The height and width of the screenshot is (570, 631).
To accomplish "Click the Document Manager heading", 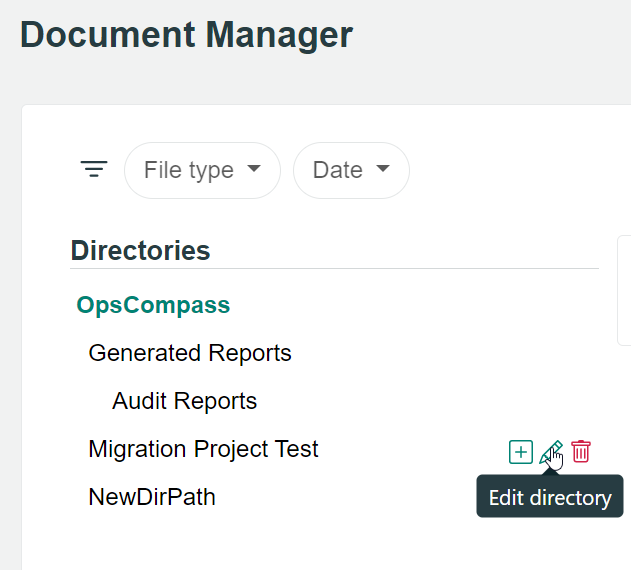I will pyautogui.click(x=187, y=35).
